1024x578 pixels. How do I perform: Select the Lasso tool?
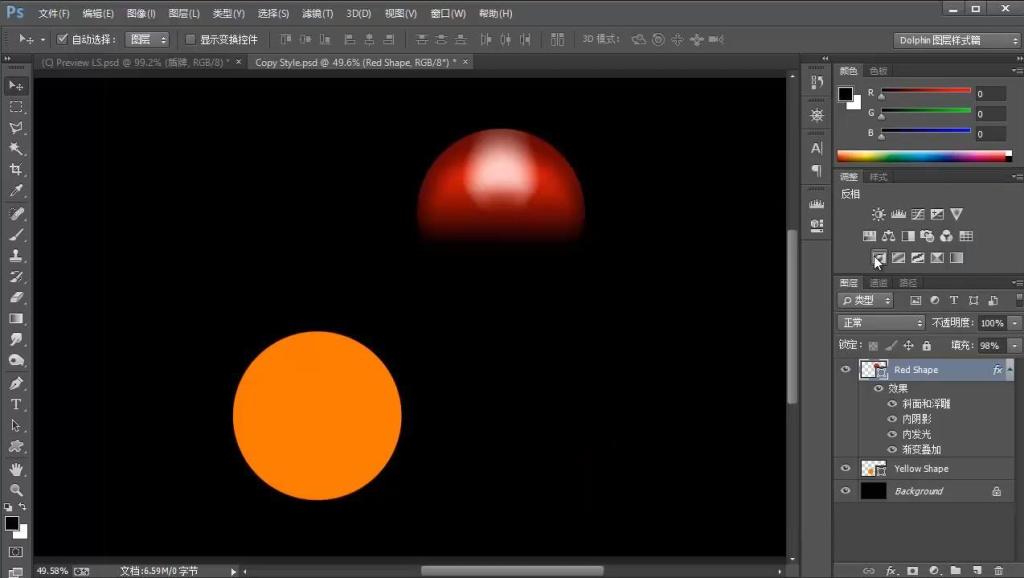point(16,127)
